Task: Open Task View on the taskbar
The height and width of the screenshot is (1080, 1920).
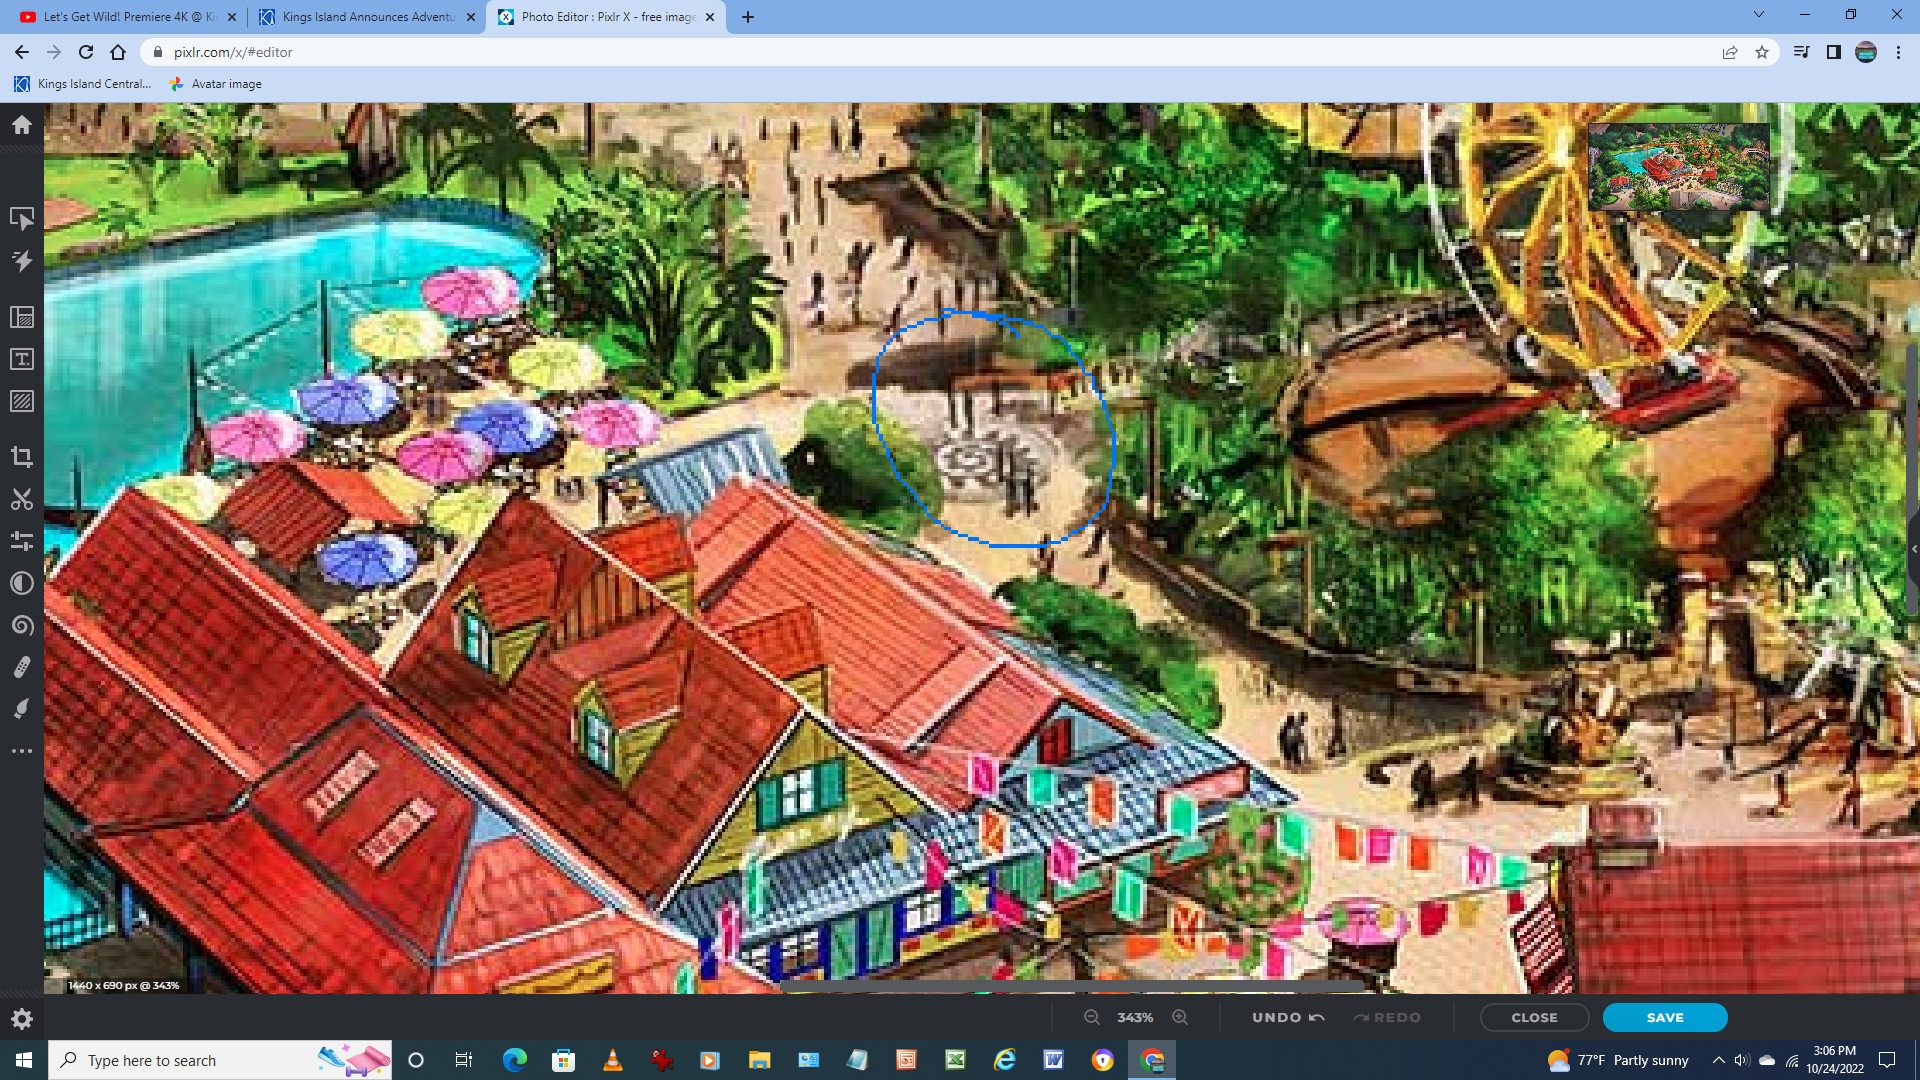Action: 463,1060
